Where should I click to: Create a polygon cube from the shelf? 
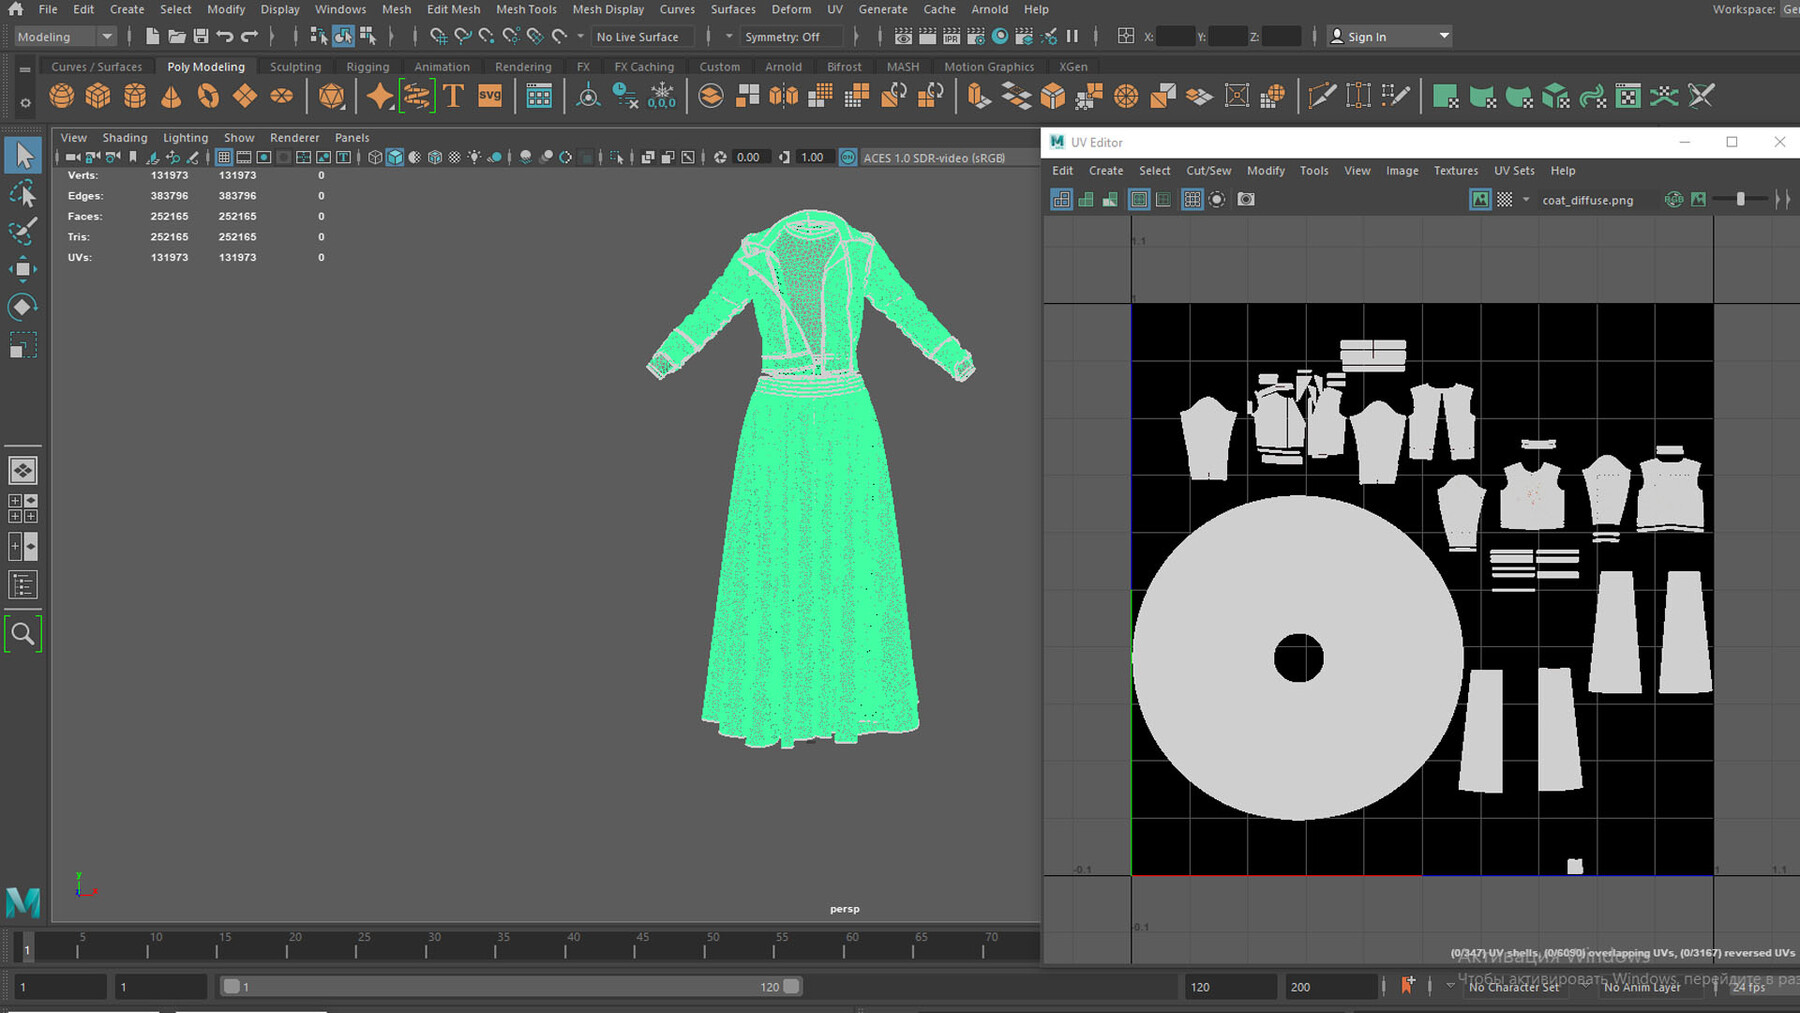[x=98, y=96]
